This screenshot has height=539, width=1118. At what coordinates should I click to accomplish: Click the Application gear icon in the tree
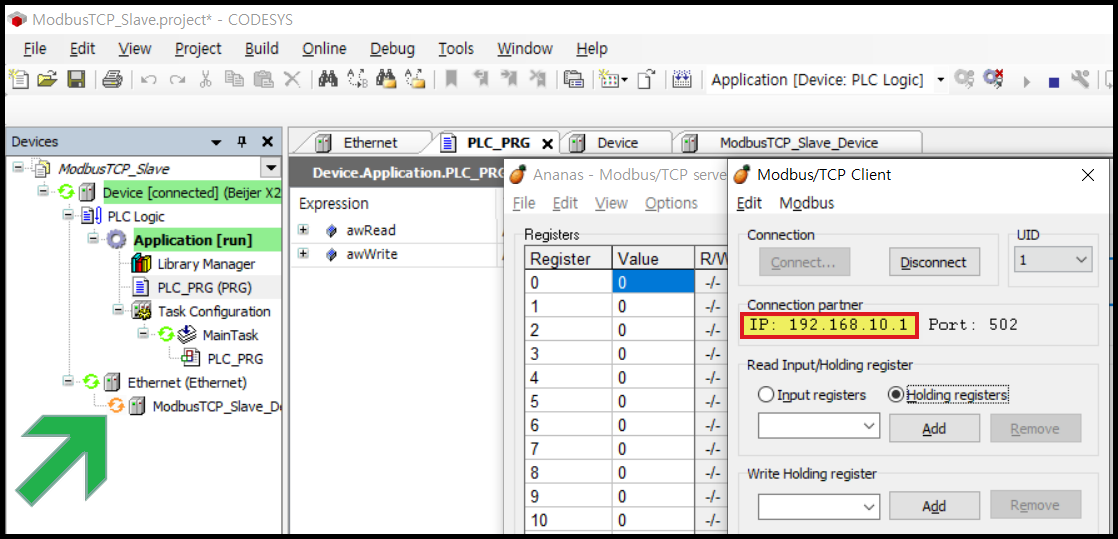click(x=118, y=240)
